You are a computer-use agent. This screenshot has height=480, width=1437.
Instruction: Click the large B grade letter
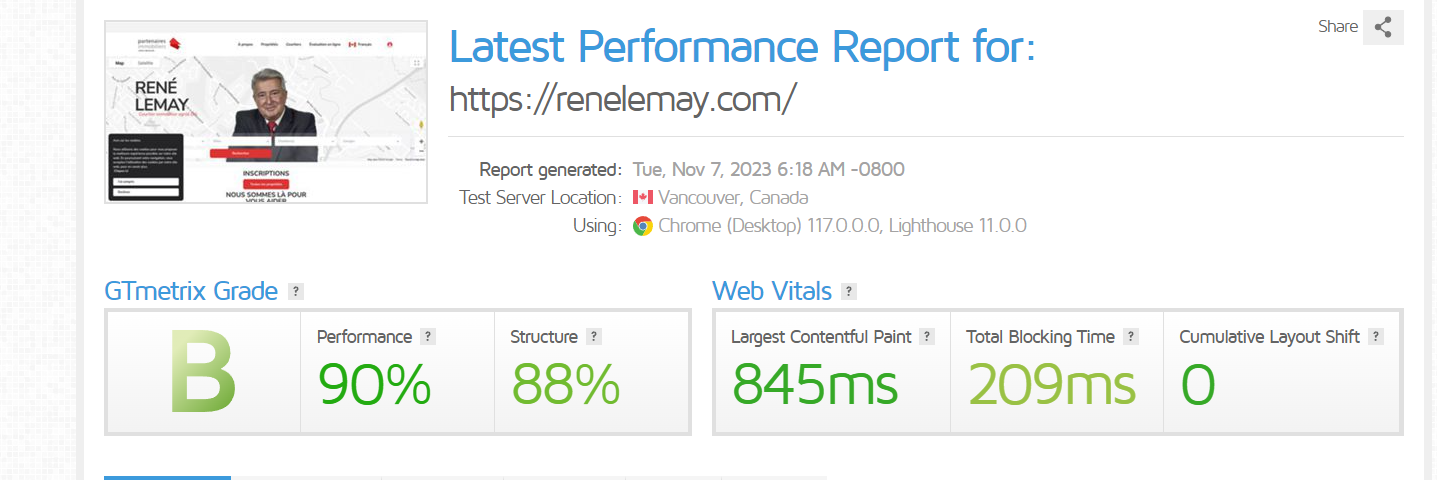point(204,373)
